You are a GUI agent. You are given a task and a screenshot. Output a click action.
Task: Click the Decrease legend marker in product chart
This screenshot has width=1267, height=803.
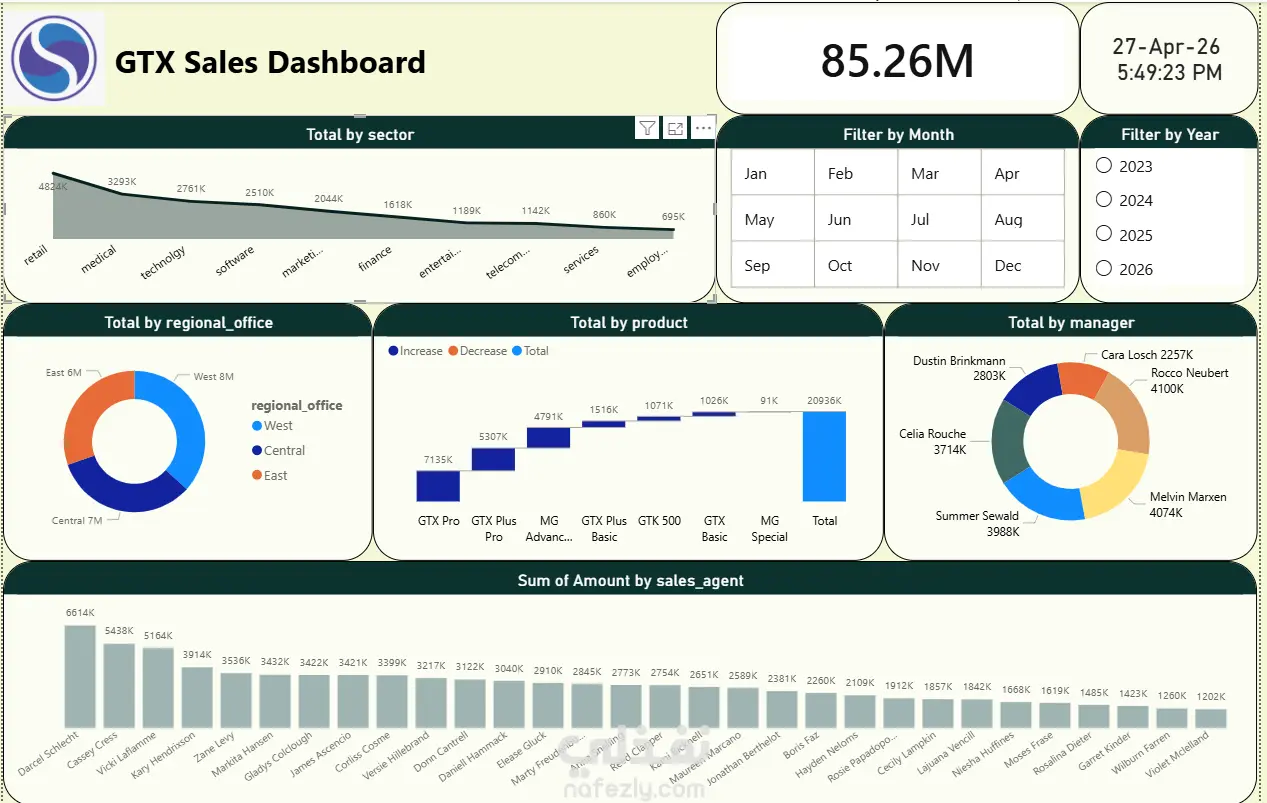click(x=453, y=351)
